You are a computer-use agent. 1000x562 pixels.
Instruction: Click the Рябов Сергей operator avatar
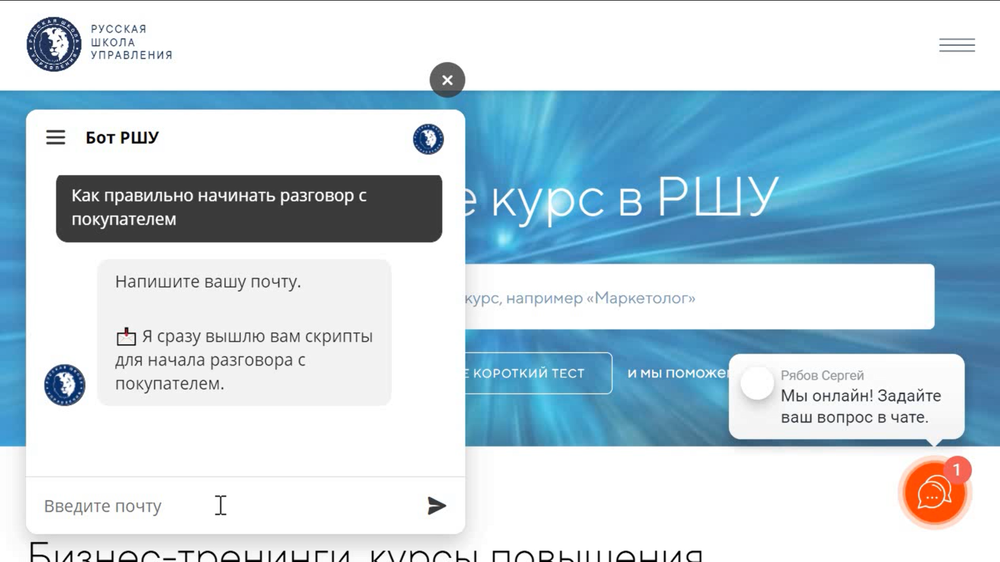tap(757, 383)
